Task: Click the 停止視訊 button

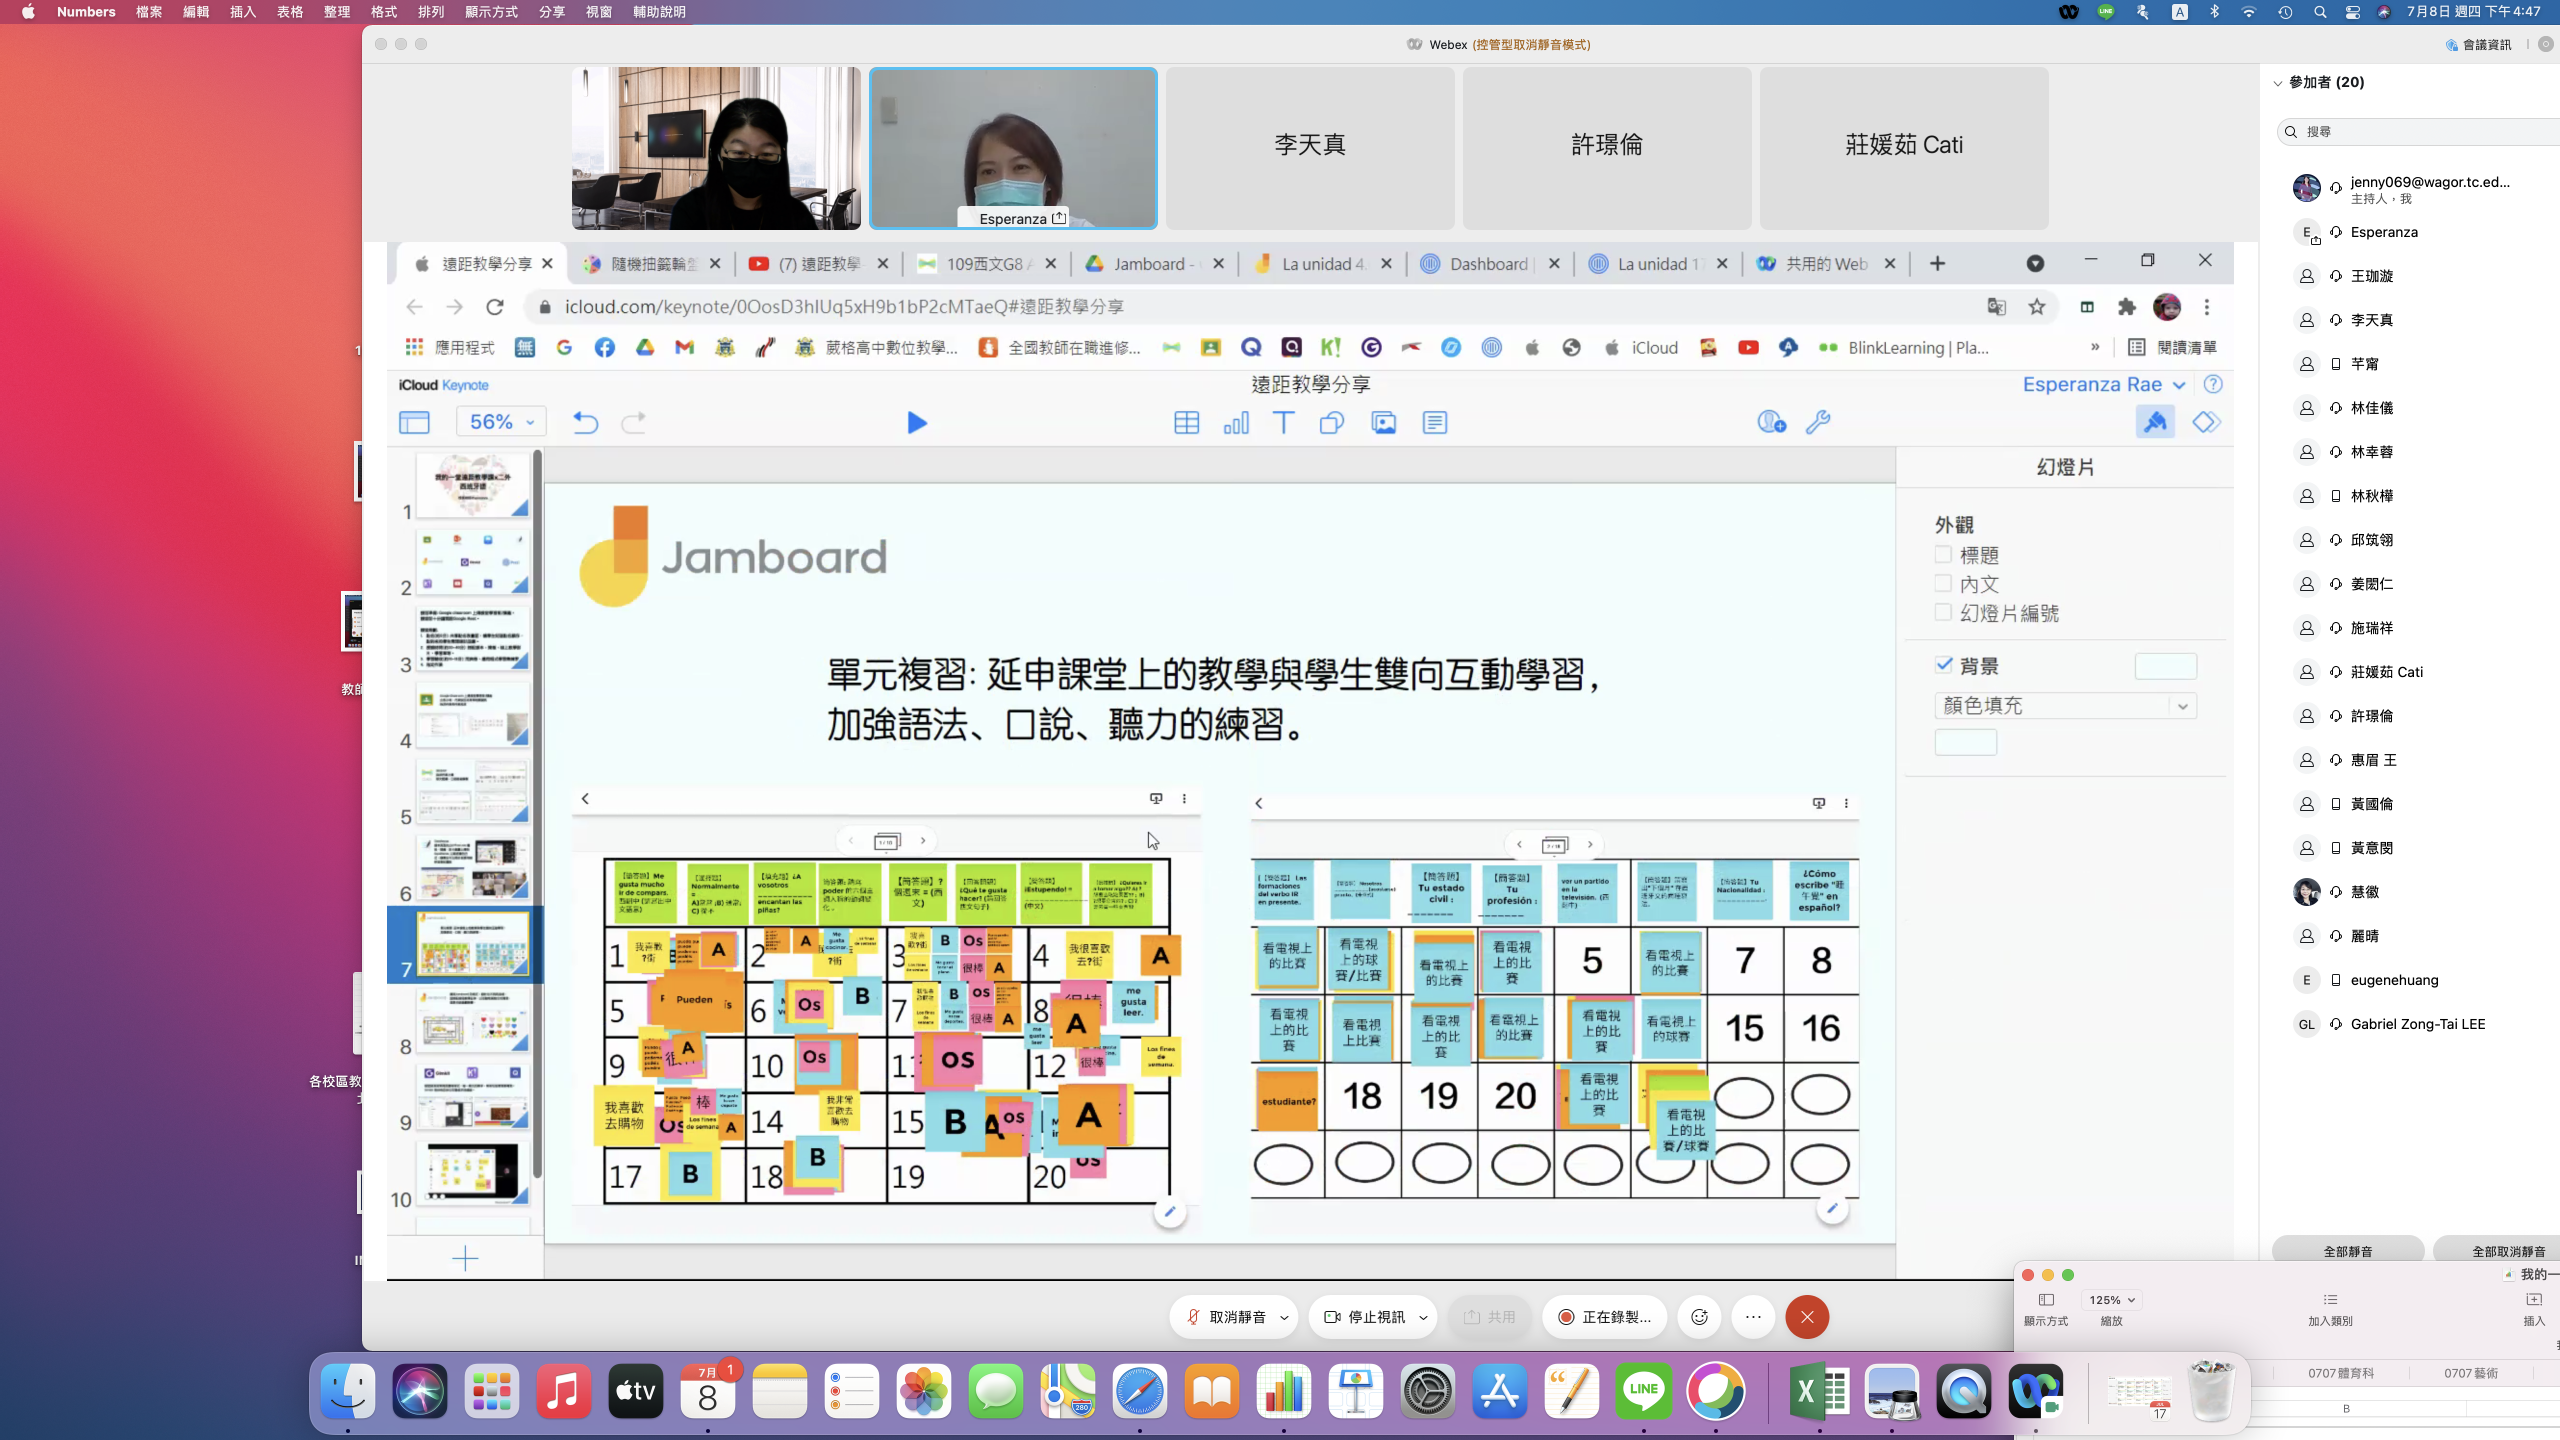Action: click(x=1365, y=1317)
